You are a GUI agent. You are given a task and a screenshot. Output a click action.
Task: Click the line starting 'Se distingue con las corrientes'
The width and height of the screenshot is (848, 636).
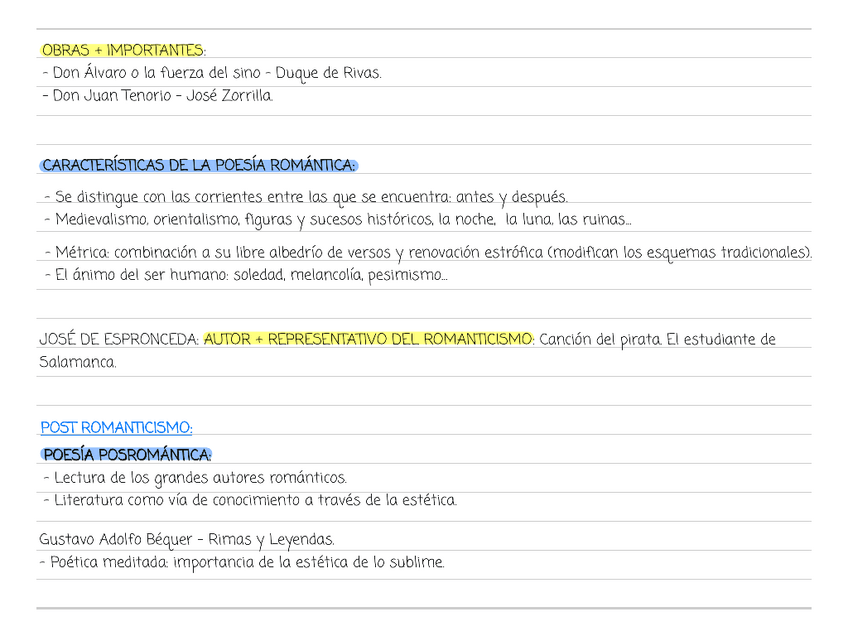[306, 197]
